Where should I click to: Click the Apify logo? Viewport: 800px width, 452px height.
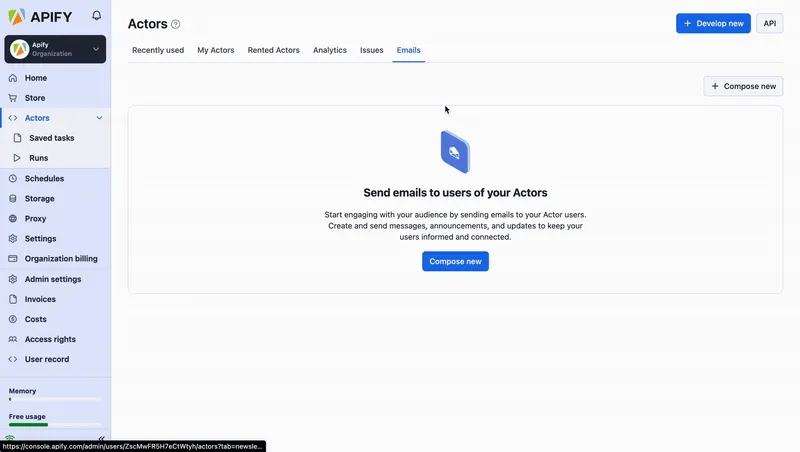point(40,17)
